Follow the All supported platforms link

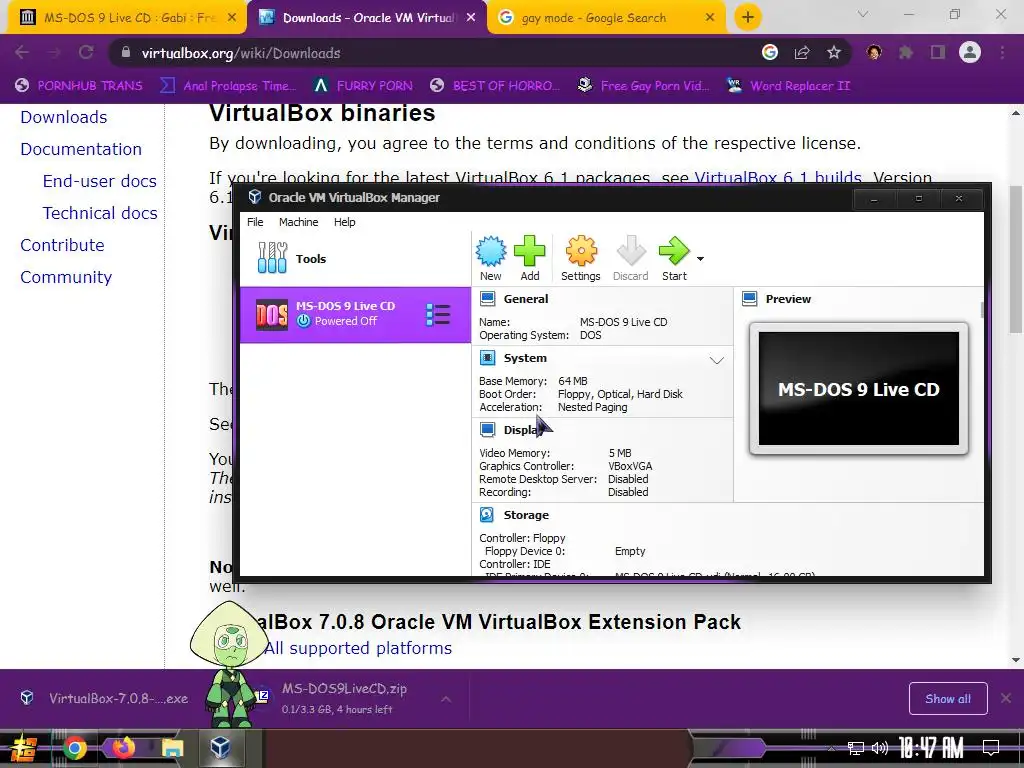pos(358,648)
